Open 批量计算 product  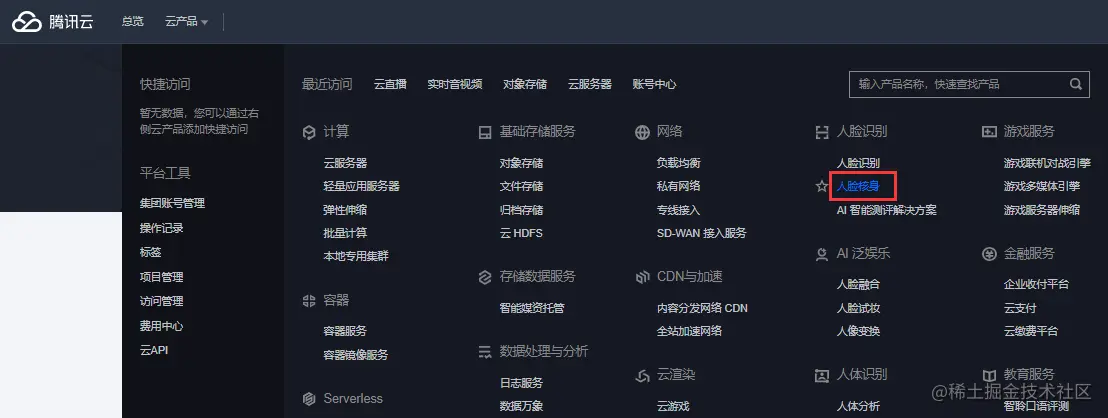coord(345,233)
